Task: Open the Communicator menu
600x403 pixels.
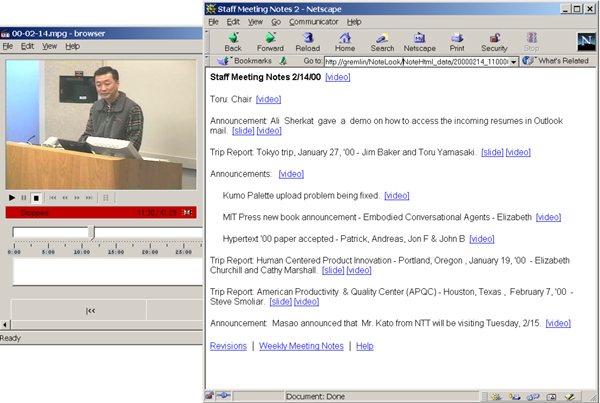Action: click(x=314, y=21)
